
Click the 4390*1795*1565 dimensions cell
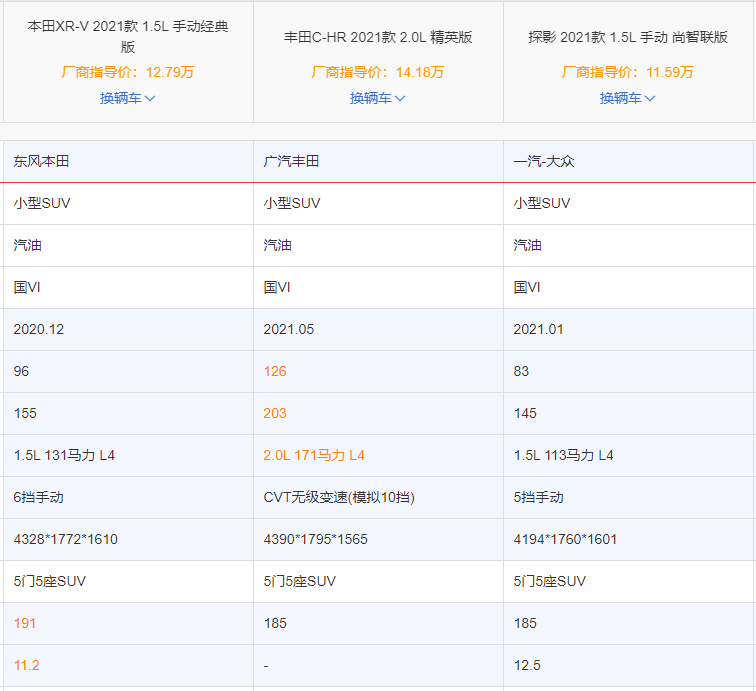tap(378, 539)
